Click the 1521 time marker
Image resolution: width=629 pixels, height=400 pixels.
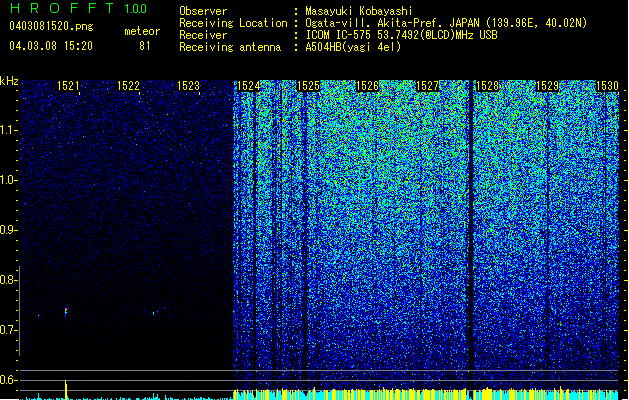tap(68, 86)
